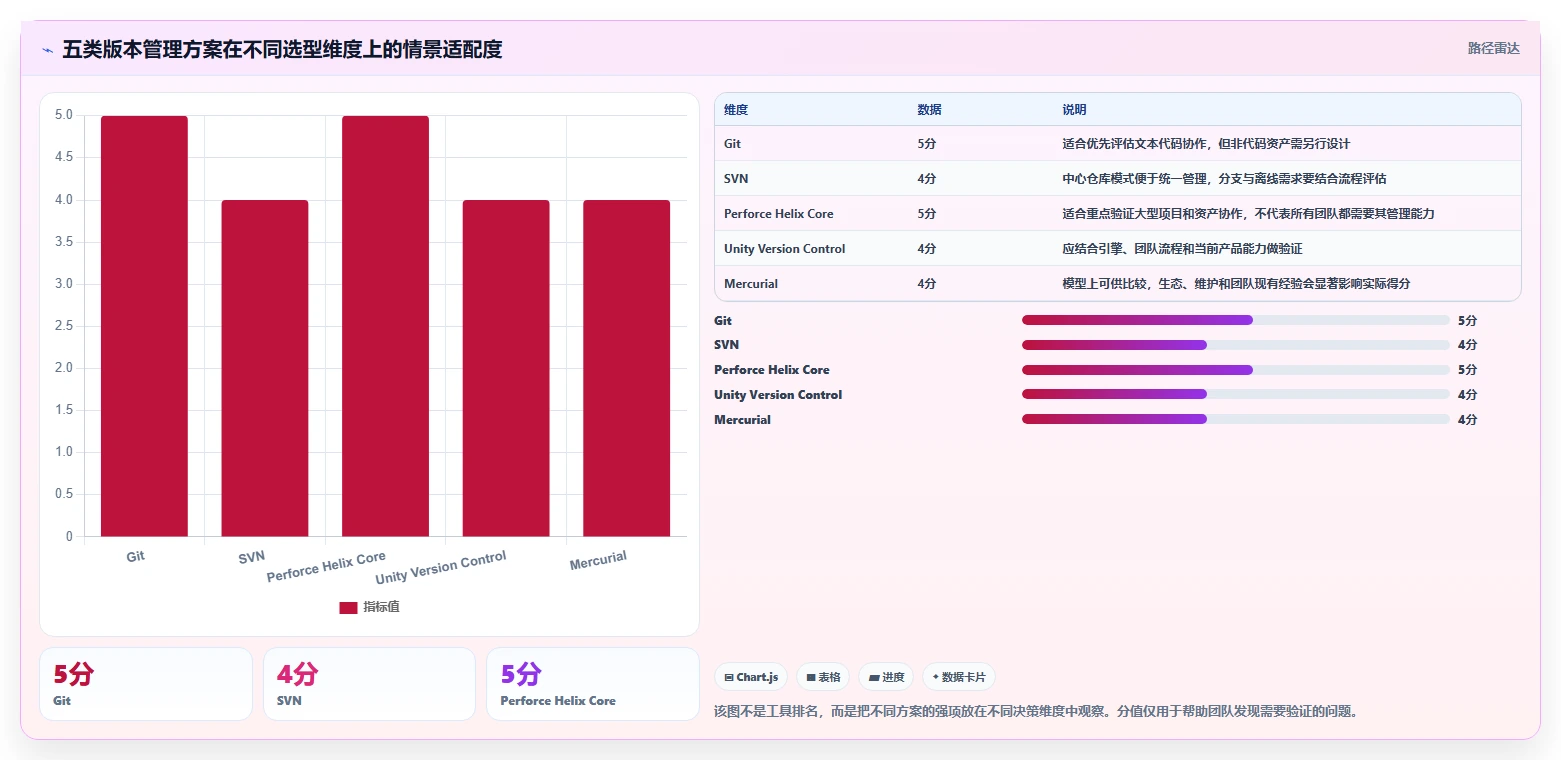
Task: Click the SVN data card showing 4分
Action: click(x=369, y=684)
